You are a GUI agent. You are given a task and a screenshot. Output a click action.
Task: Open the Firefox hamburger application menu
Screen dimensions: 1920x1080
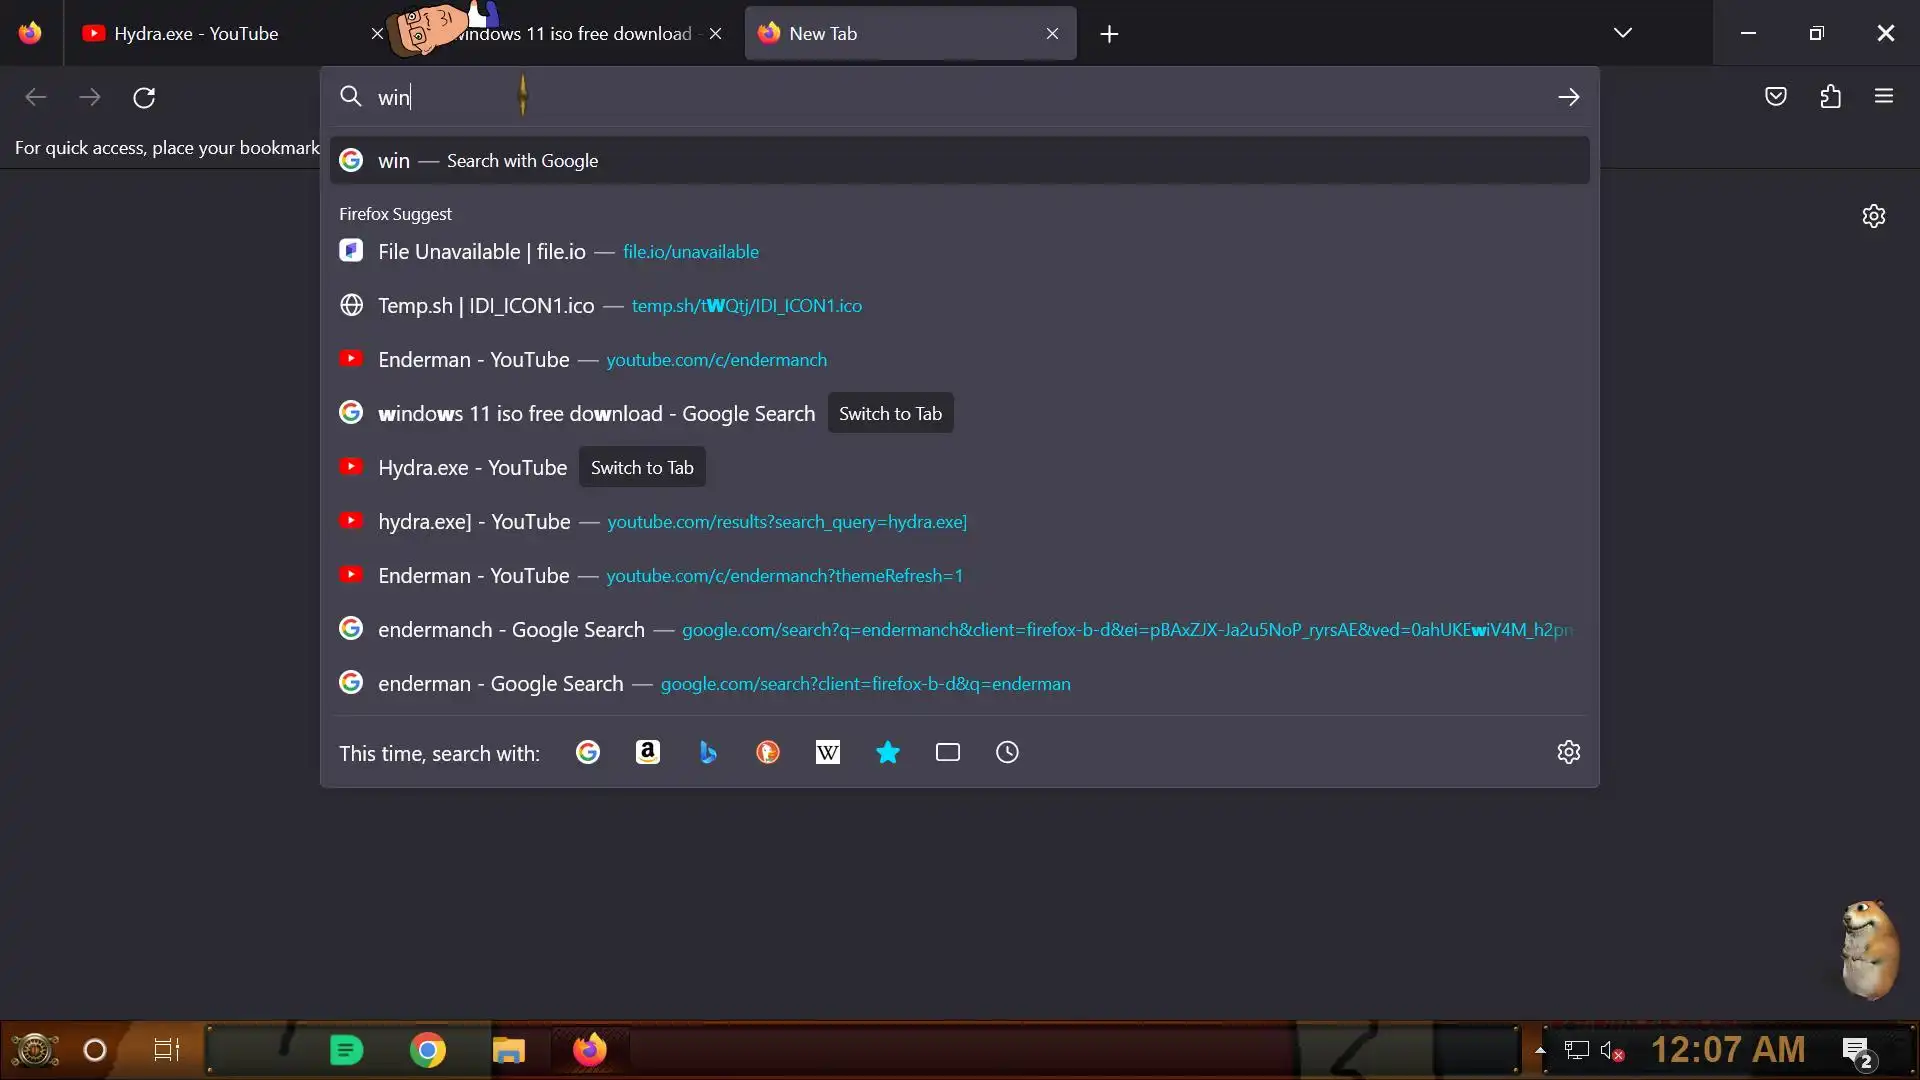pos(1884,97)
